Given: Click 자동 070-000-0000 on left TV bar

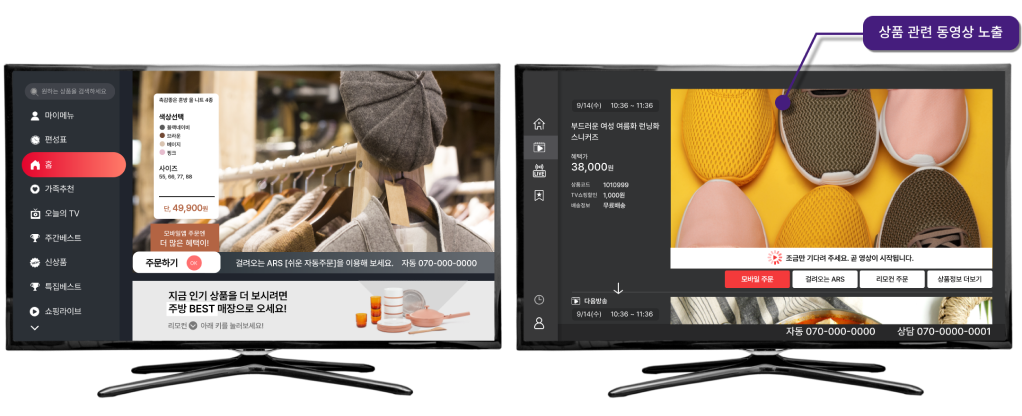Looking at the screenshot, I should (439, 263).
